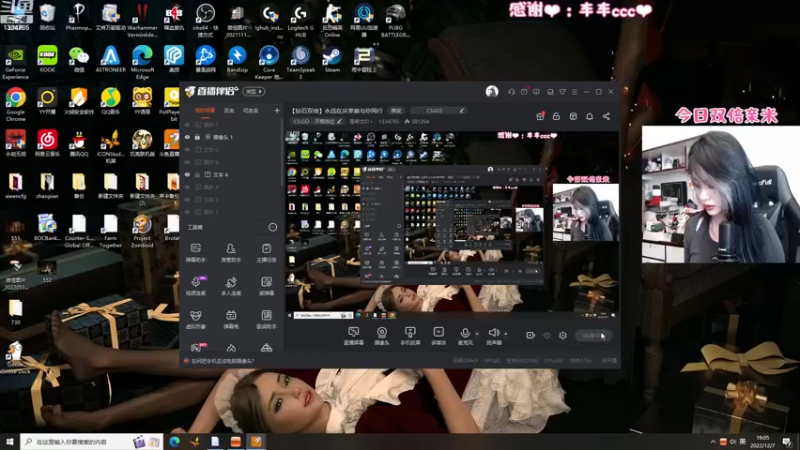Click the 麦克风 microphone icon
This screenshot has height=450, width=800.
coord(465,333)
